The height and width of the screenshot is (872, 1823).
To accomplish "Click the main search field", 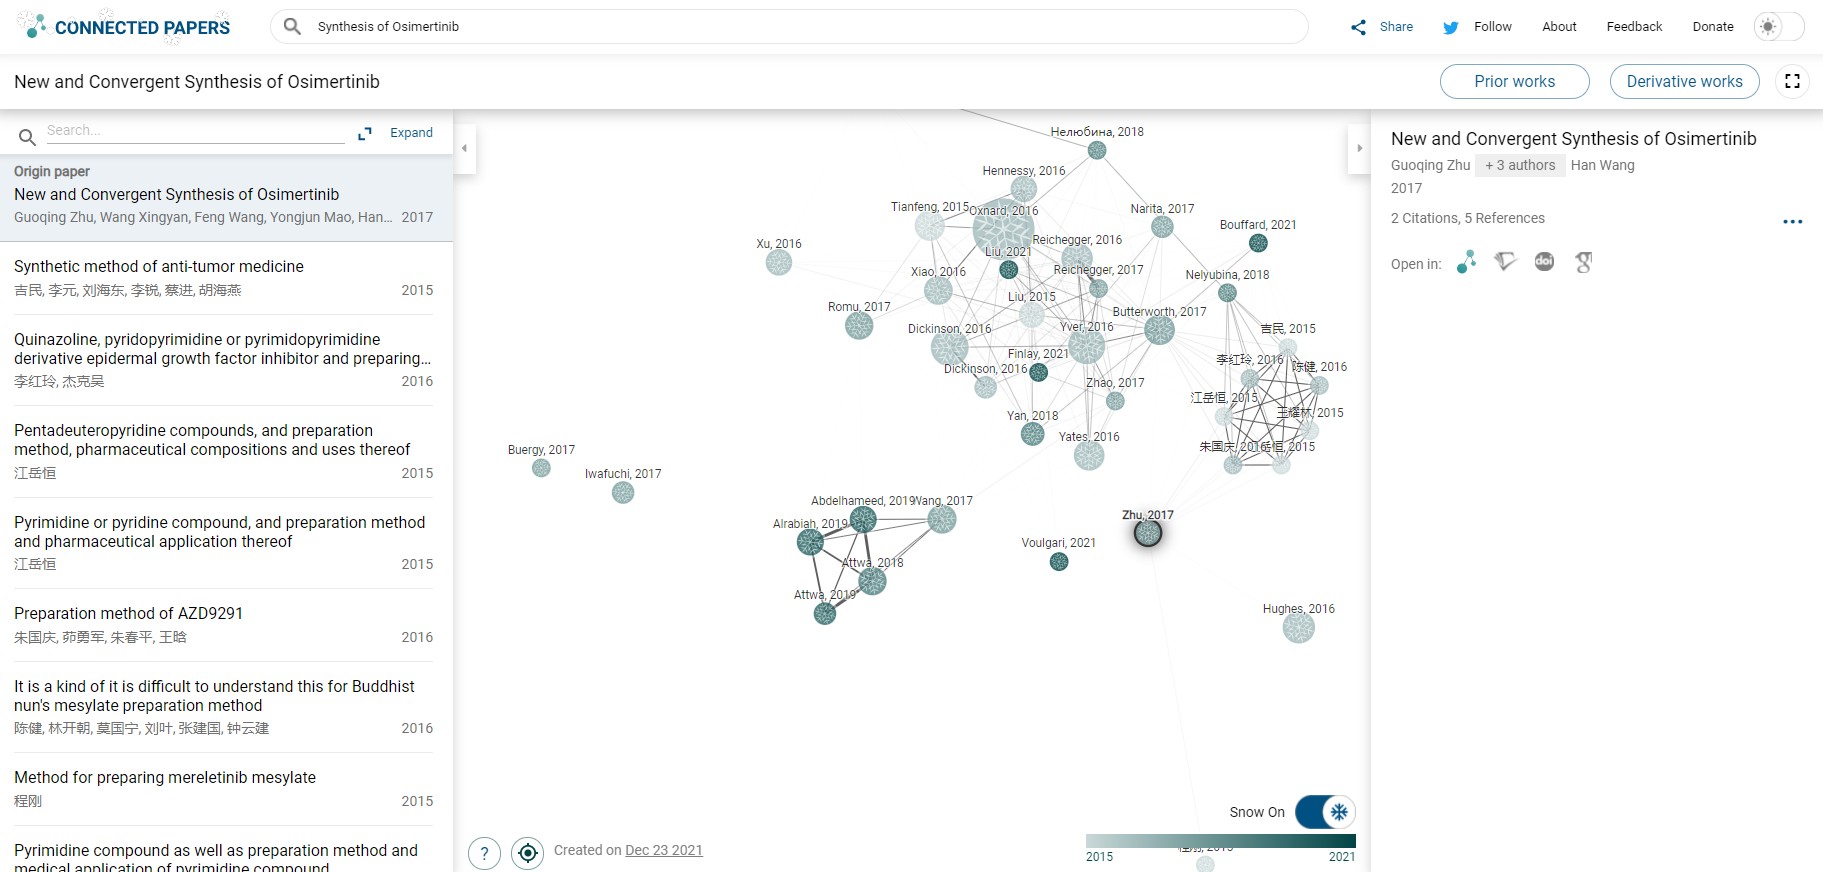I will pyautogui.click(x=789, y=27).
